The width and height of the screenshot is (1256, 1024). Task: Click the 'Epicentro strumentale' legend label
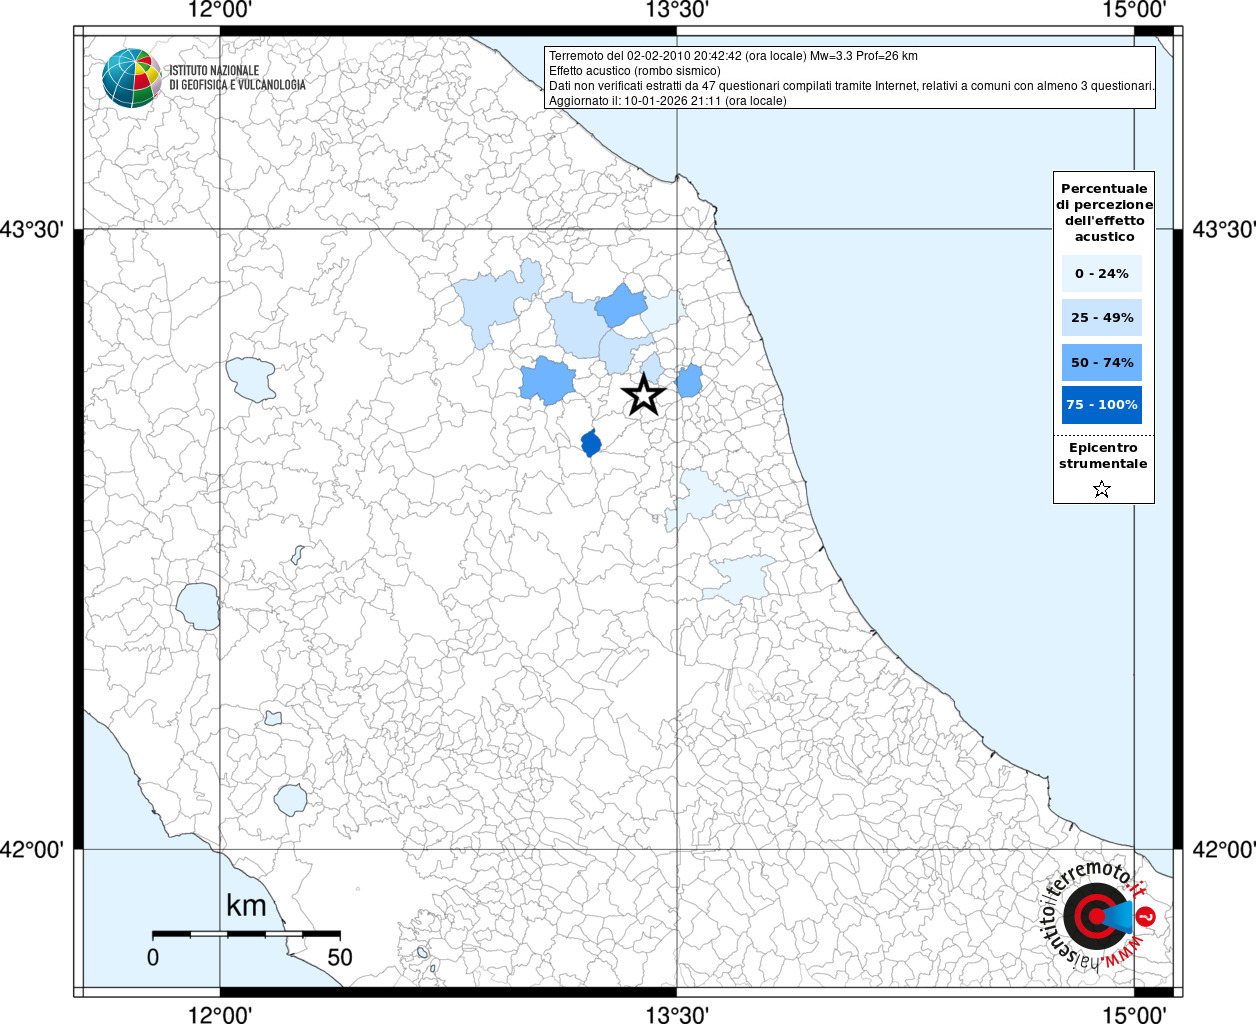pyautogui.click(x=1103, y=456)
